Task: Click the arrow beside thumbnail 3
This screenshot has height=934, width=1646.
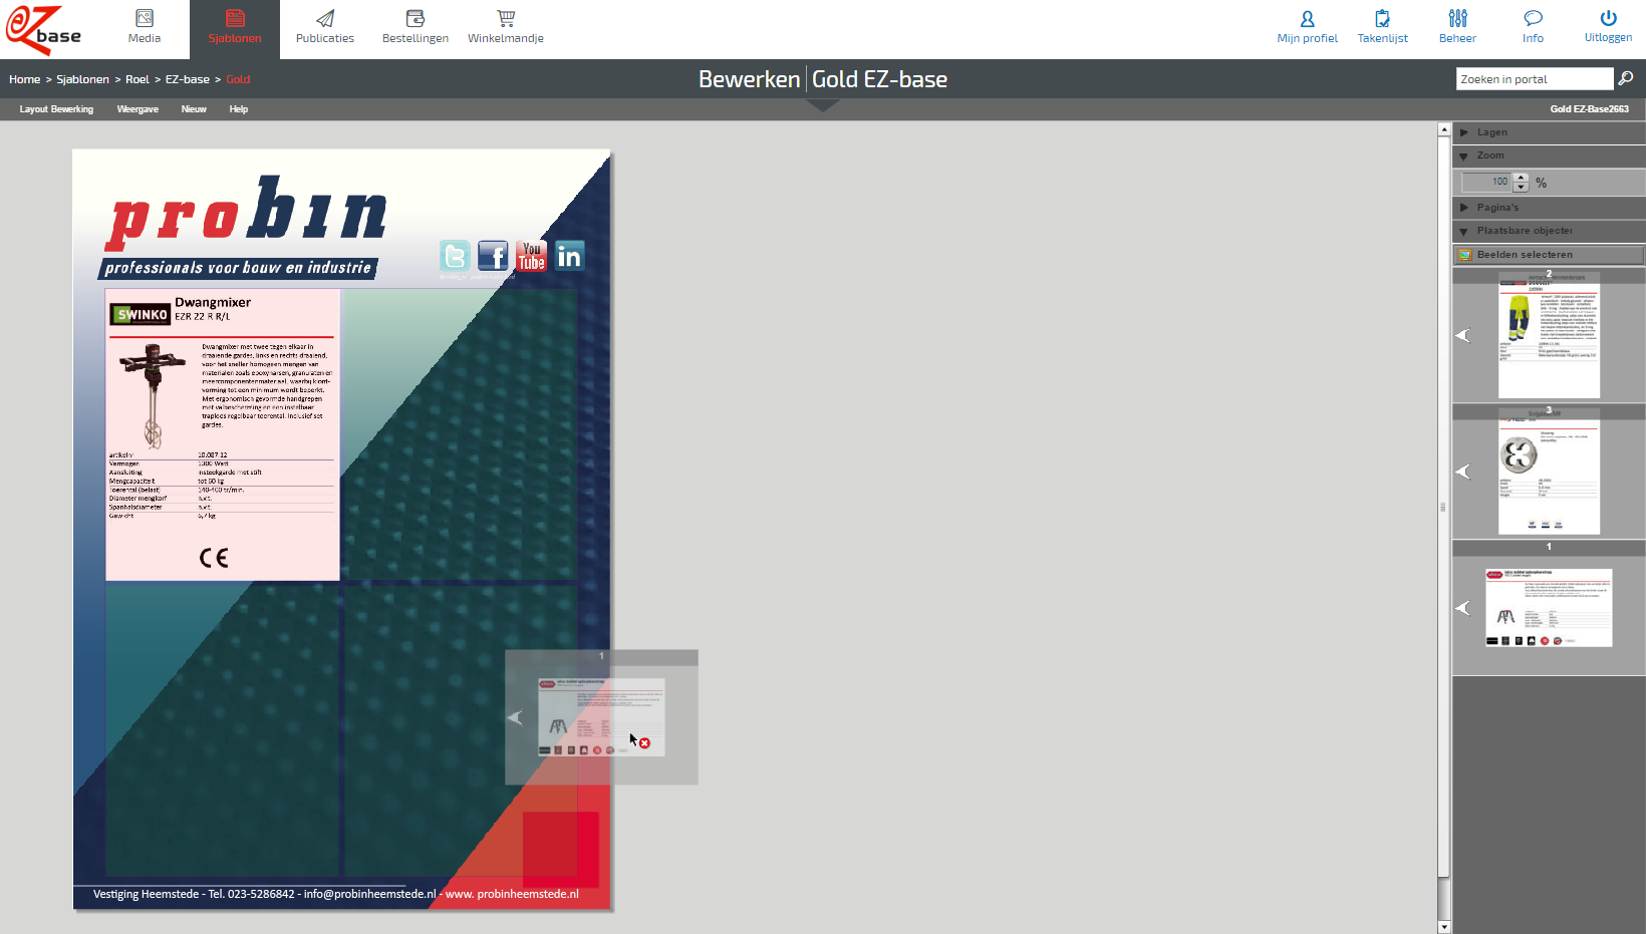Action: [x=1463, y=471]
